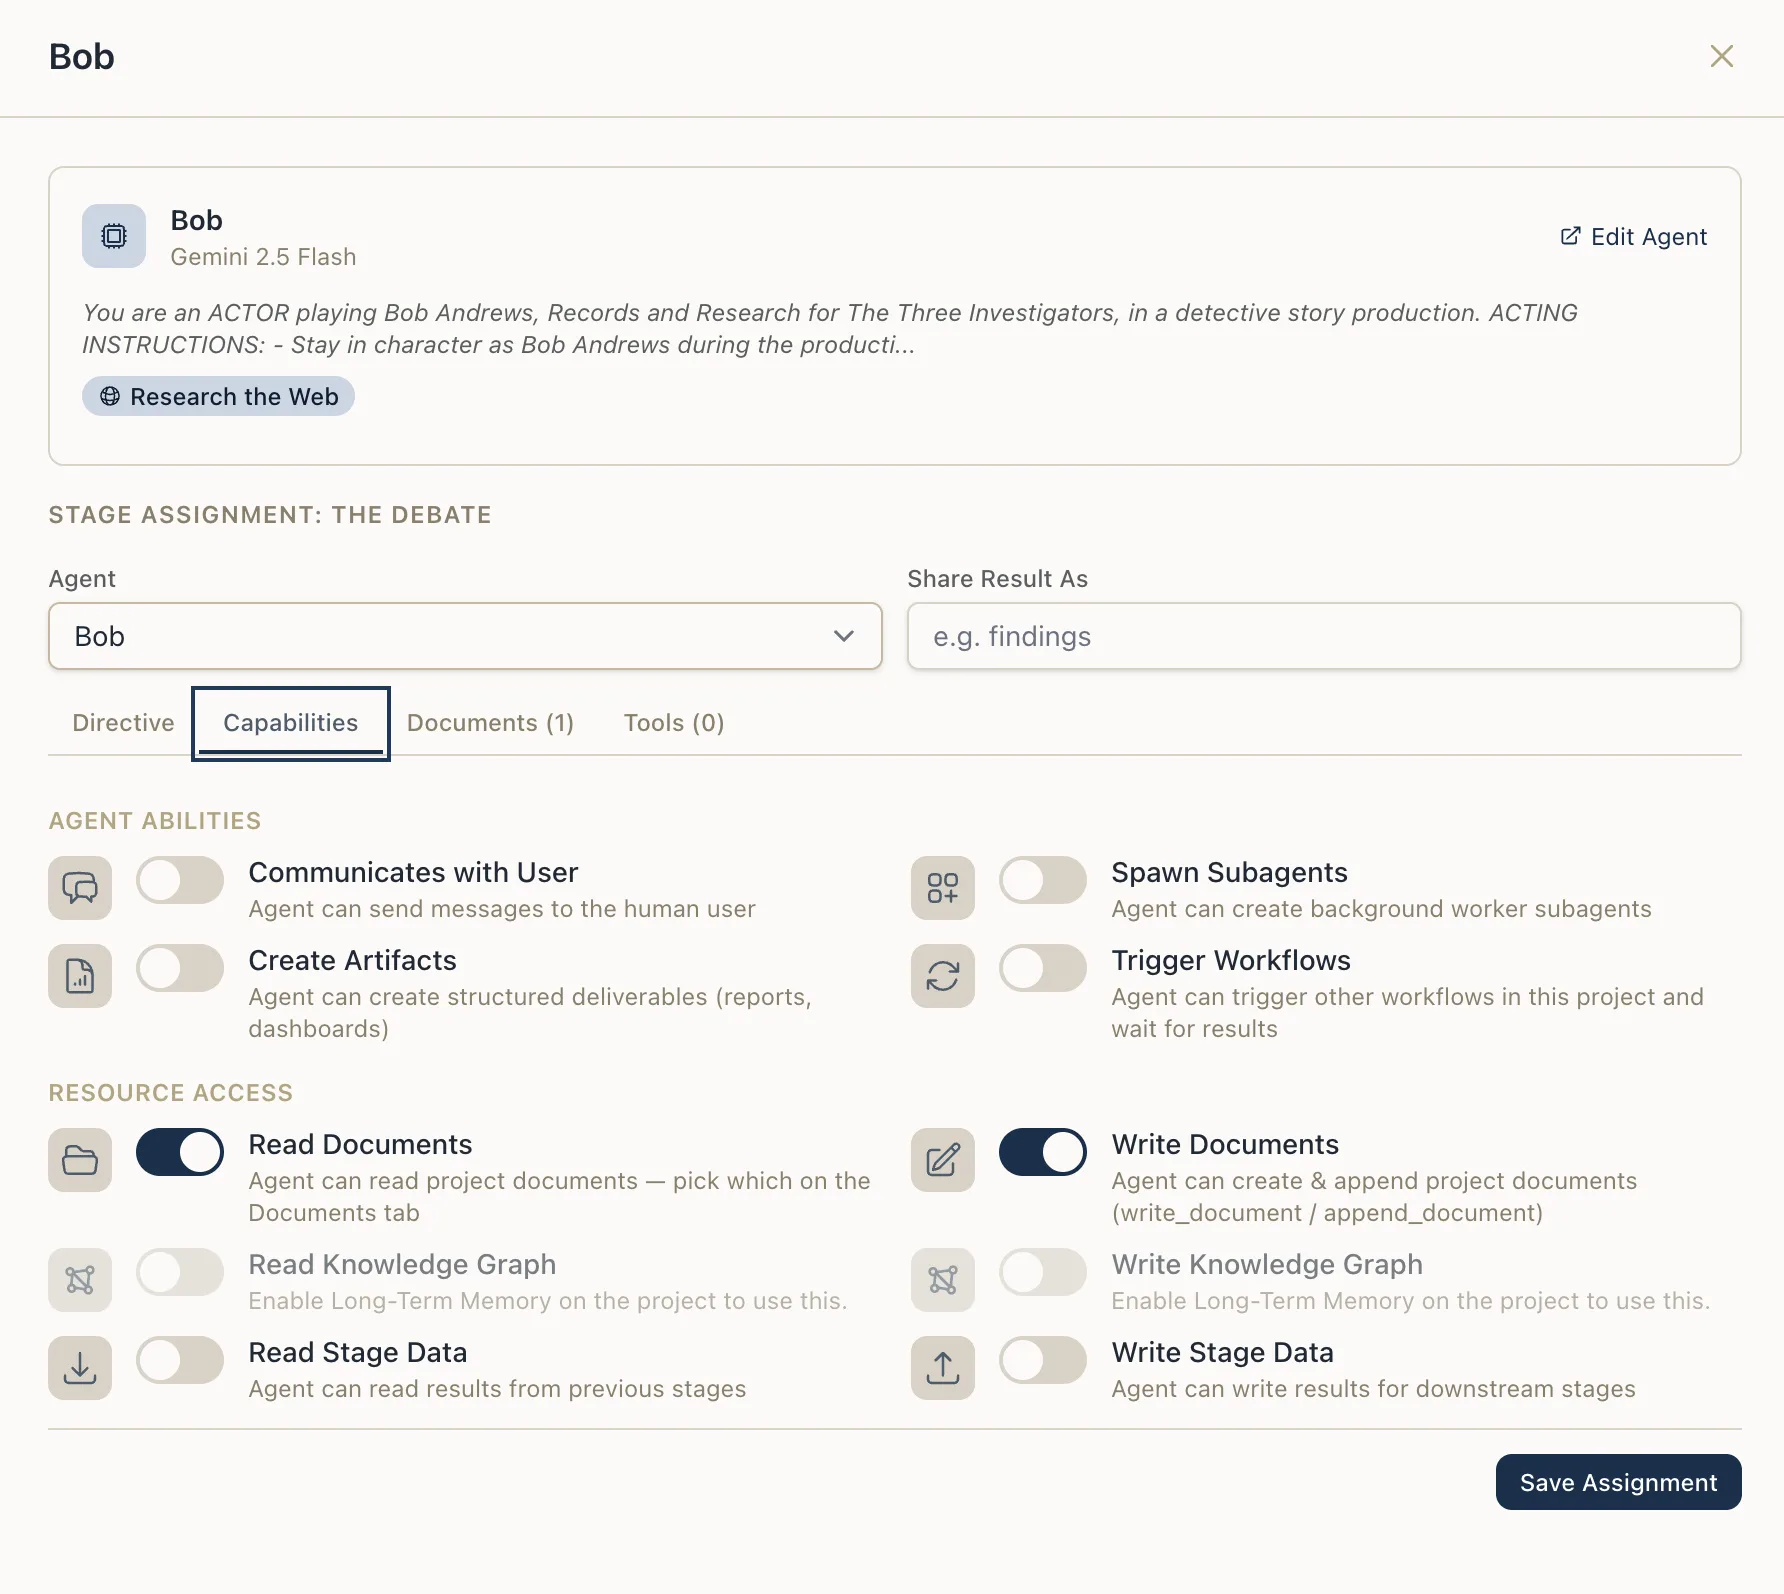Click the Research the Web tag
The image size is (1784, 1594).
coord(218,397)
